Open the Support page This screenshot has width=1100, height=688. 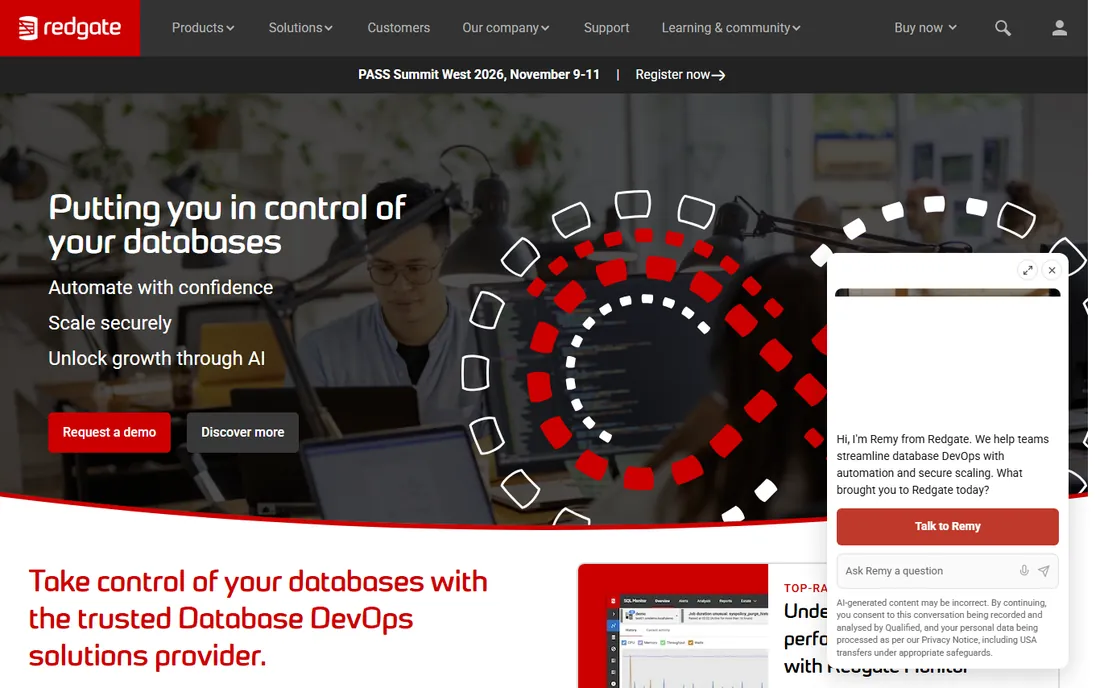pyautogui.click(x=606, y=28)
